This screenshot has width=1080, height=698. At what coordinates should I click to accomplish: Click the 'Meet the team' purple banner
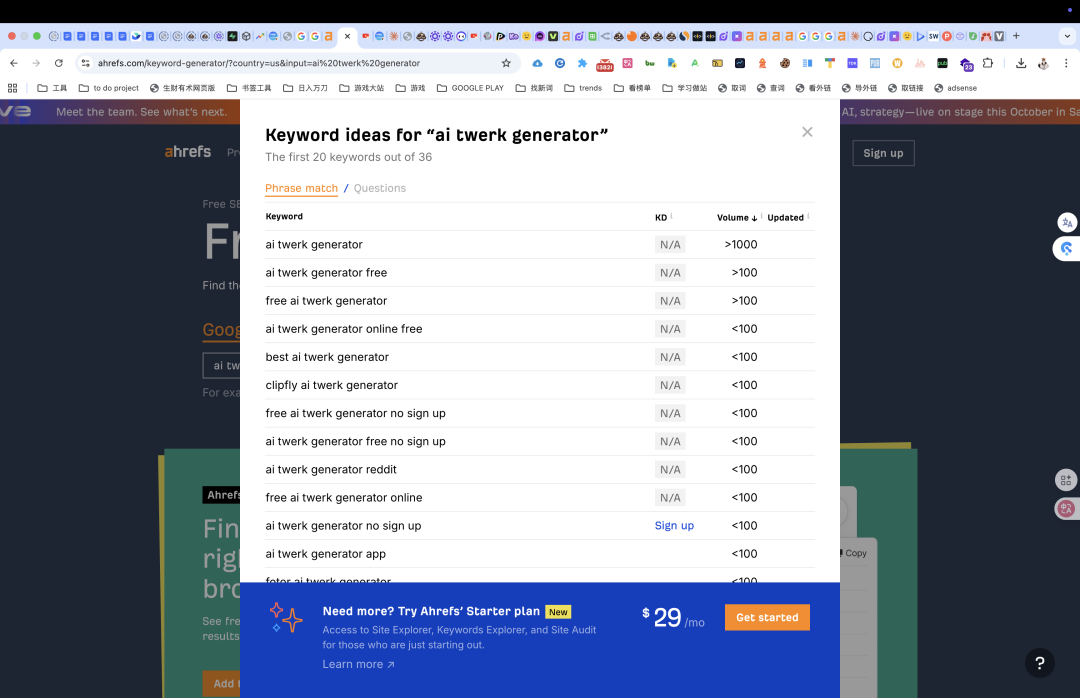tap(141, 112)
